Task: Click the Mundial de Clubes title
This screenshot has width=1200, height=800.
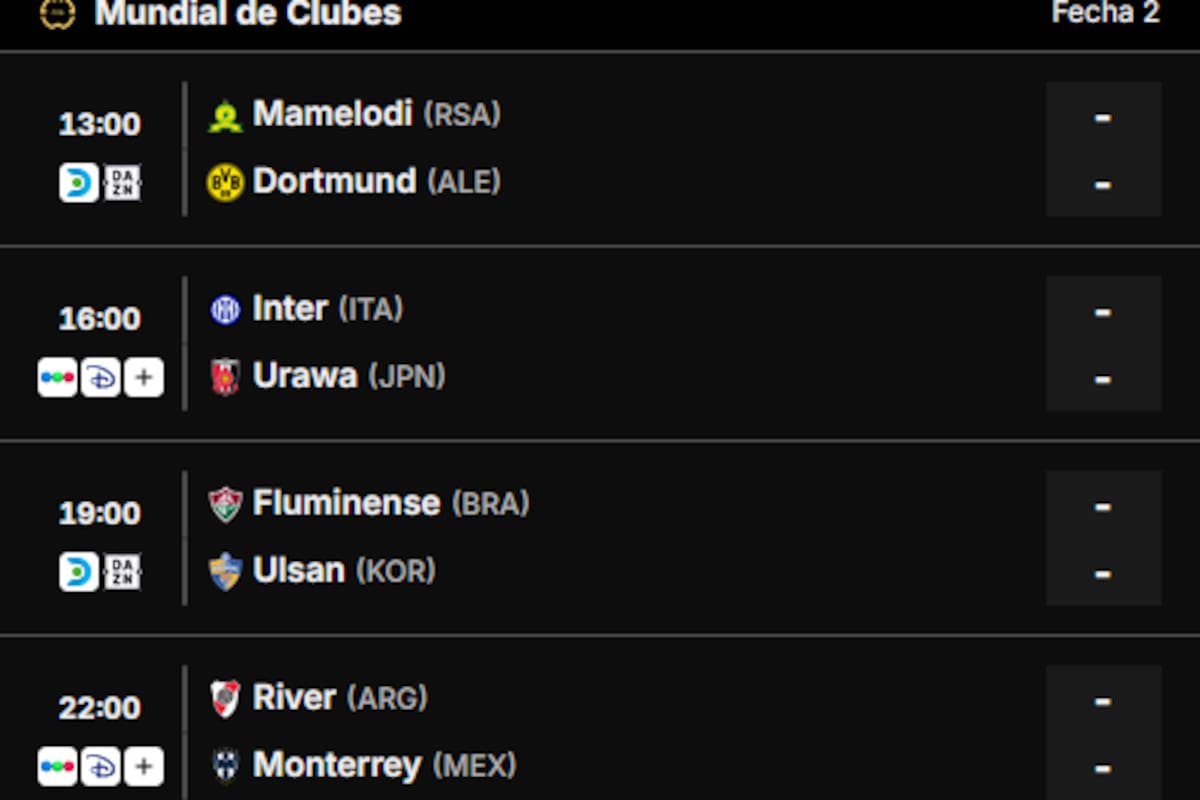Action: coord(248,14)
